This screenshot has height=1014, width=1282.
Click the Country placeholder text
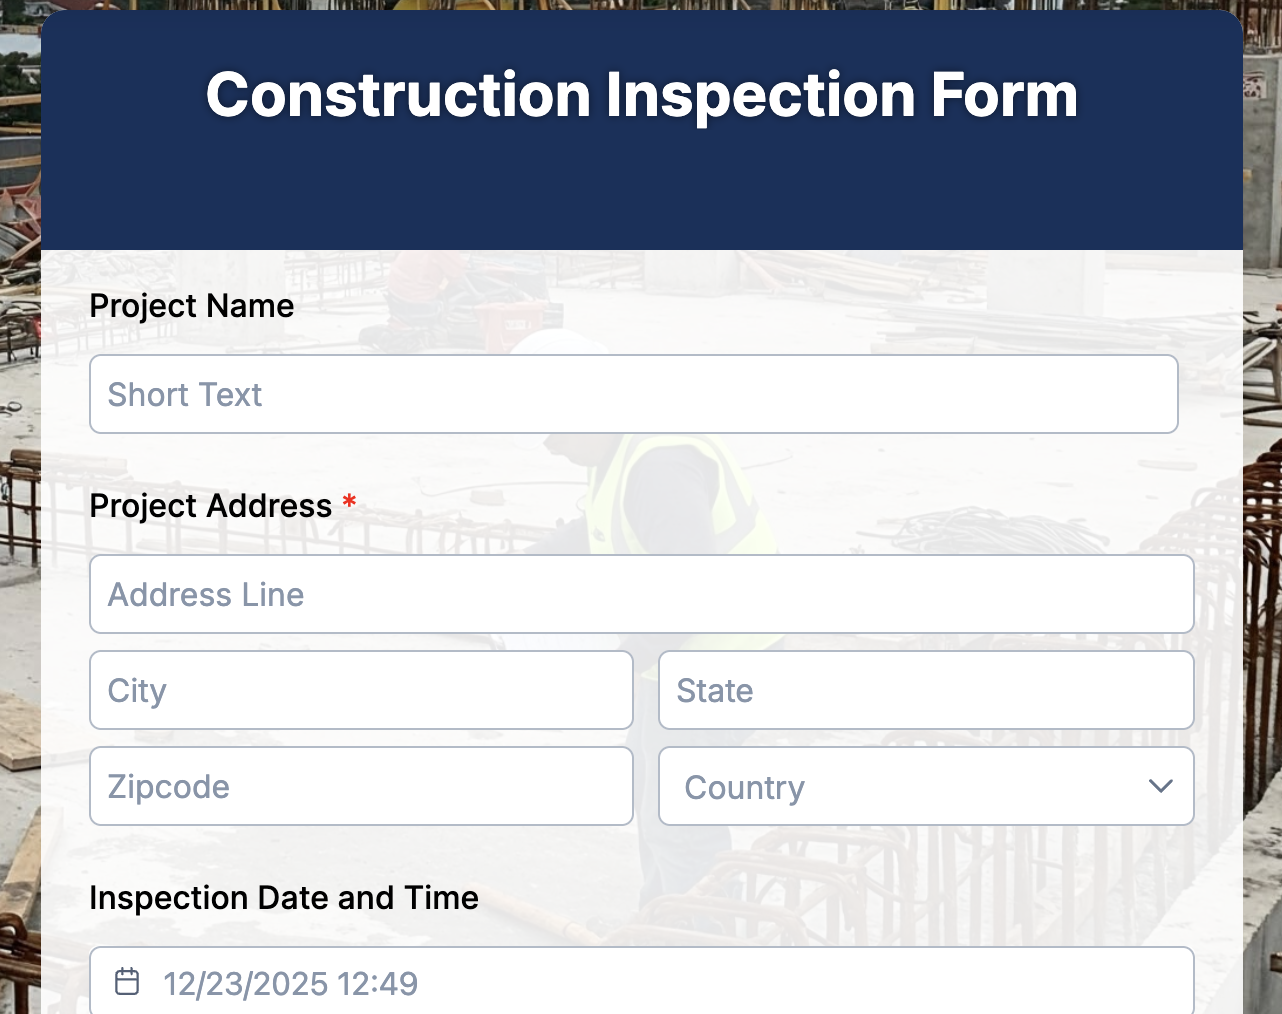(x=744, y=787)
